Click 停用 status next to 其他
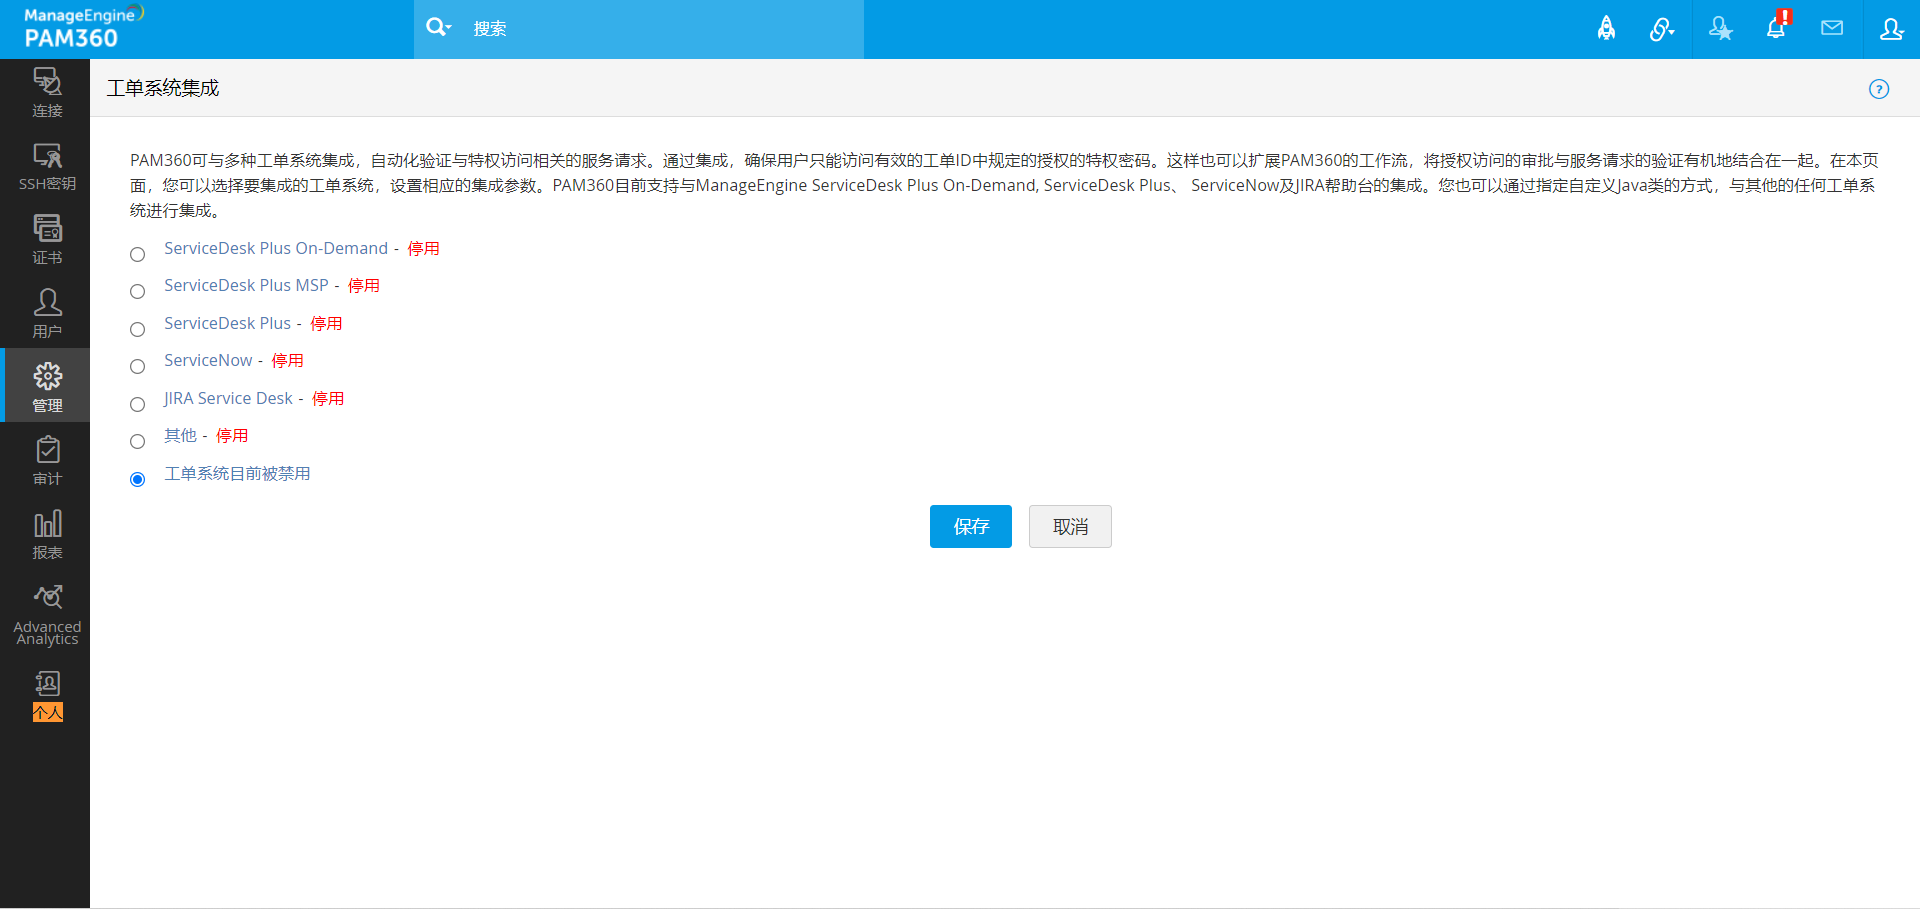Viewport: 1920px width, 909px height. [232, 435]
